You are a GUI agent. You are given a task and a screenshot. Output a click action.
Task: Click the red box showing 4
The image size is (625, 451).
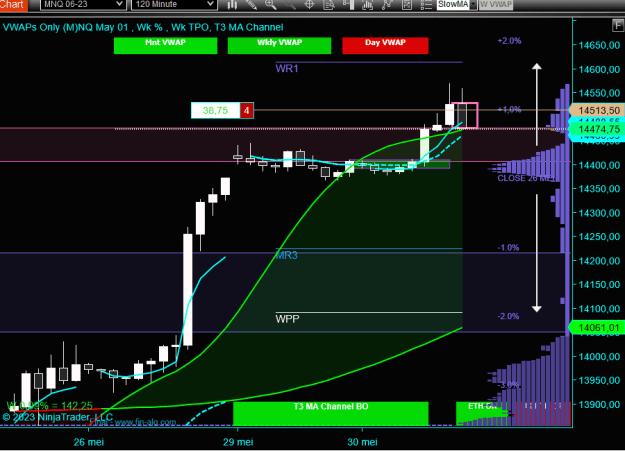click(x=246, y=110)
